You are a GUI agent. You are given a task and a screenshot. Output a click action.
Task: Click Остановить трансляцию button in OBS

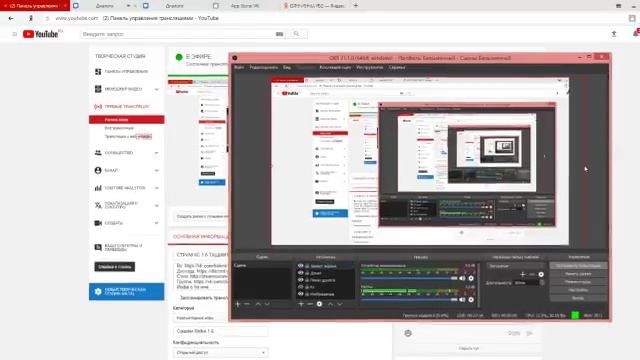tap(578, 266)
